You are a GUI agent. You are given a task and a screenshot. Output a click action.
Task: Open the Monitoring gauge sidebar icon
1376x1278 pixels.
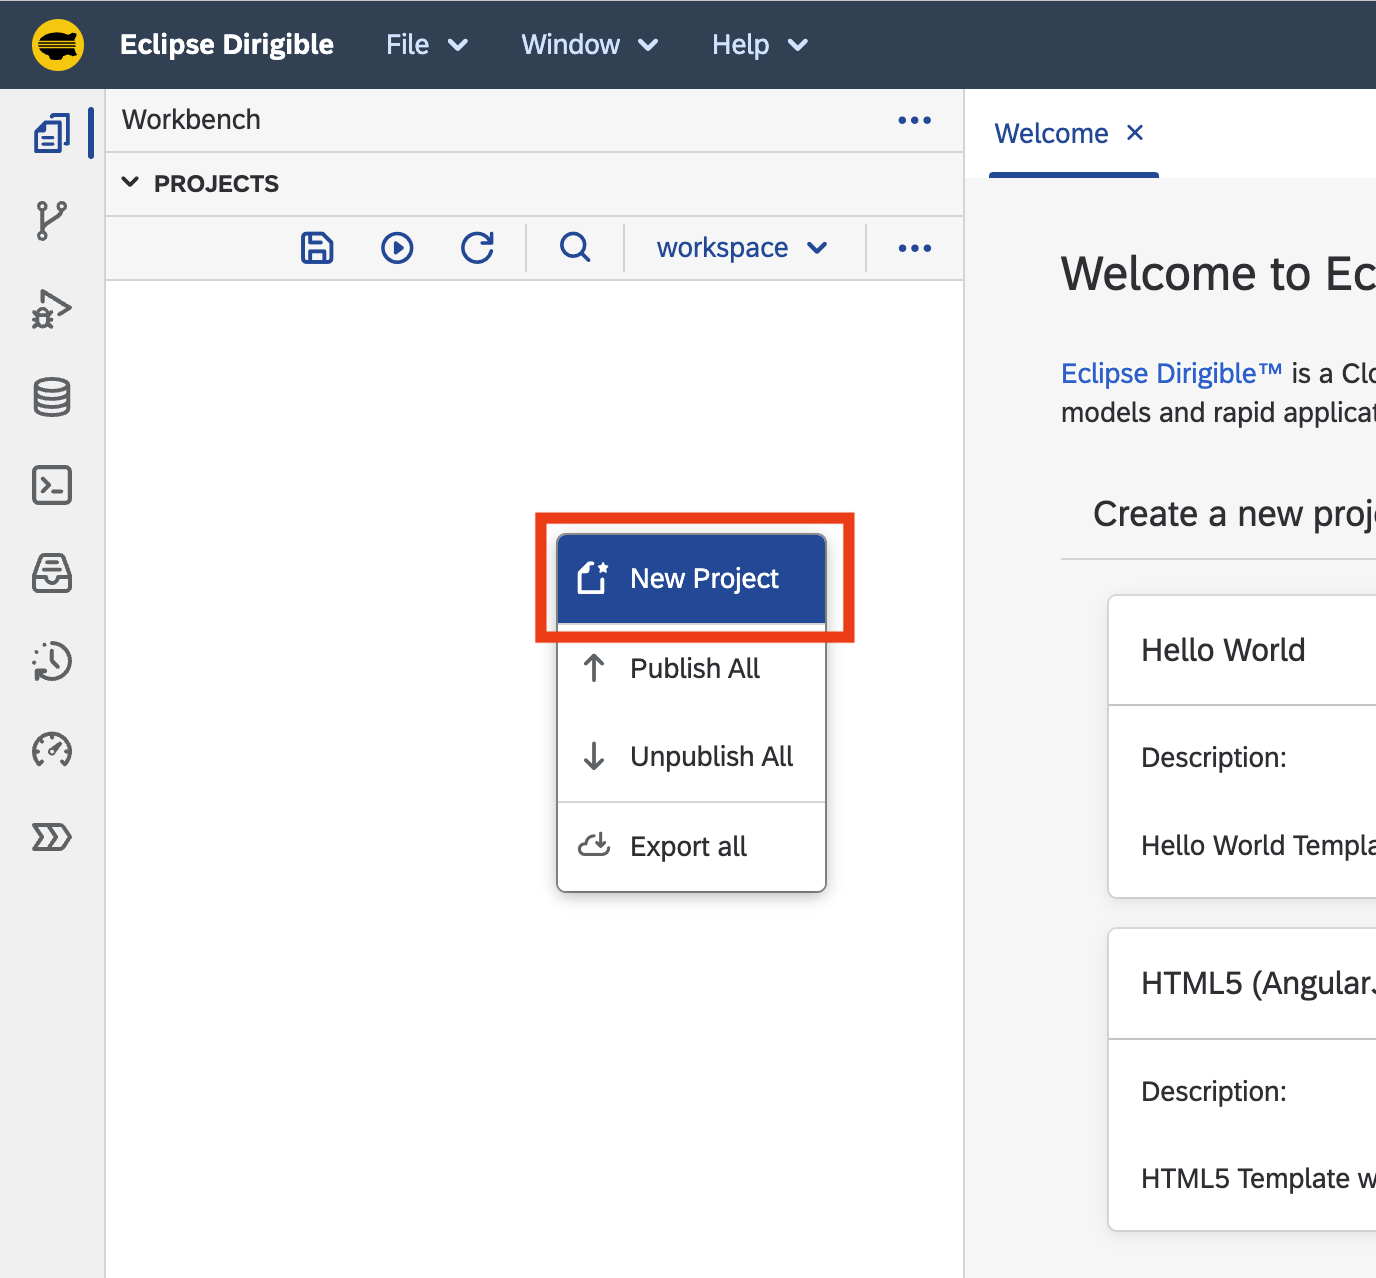coord(52,749)
